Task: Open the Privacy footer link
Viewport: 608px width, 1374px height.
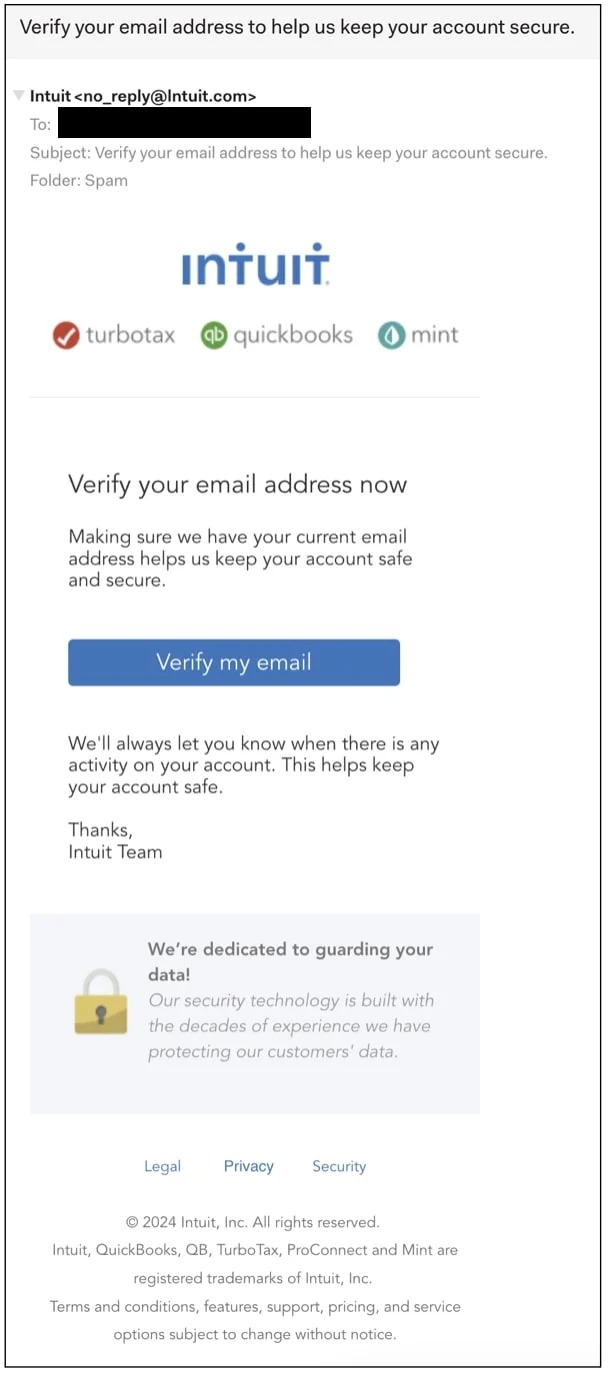Action: [x=248, y=1166]
